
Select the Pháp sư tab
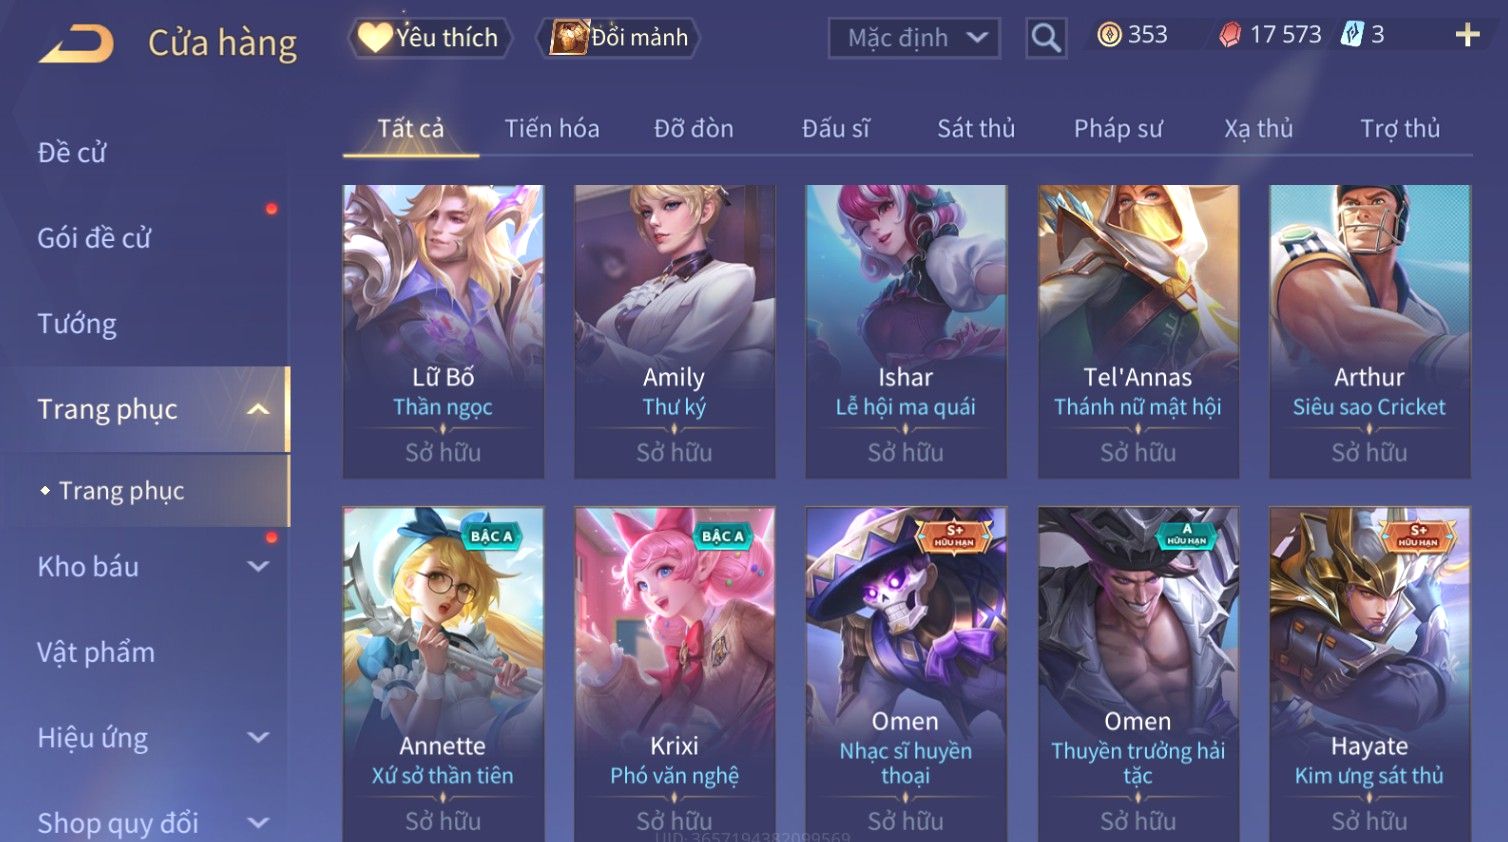point(1118,128)
